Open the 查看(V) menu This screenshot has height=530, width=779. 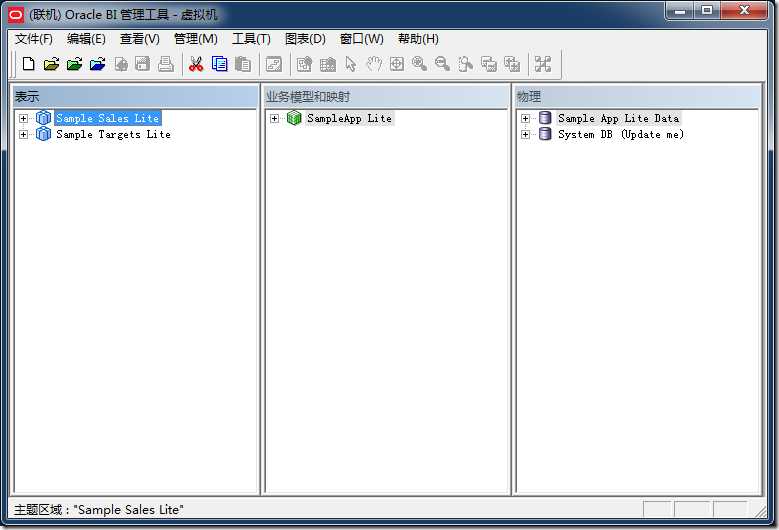(140, 39)
